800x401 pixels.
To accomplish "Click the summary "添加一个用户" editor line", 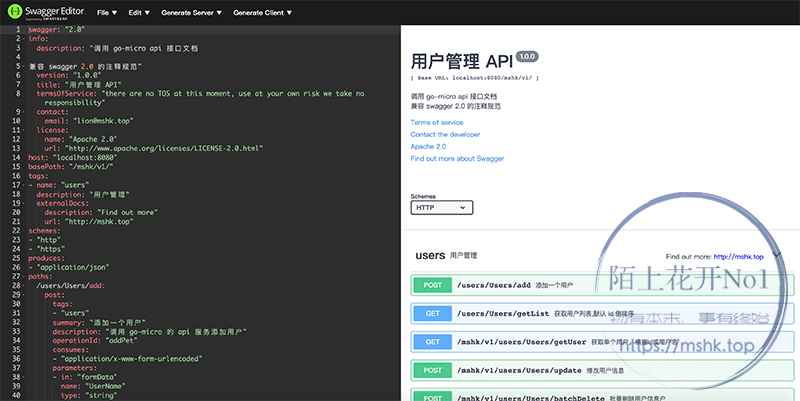I will 99,322.
